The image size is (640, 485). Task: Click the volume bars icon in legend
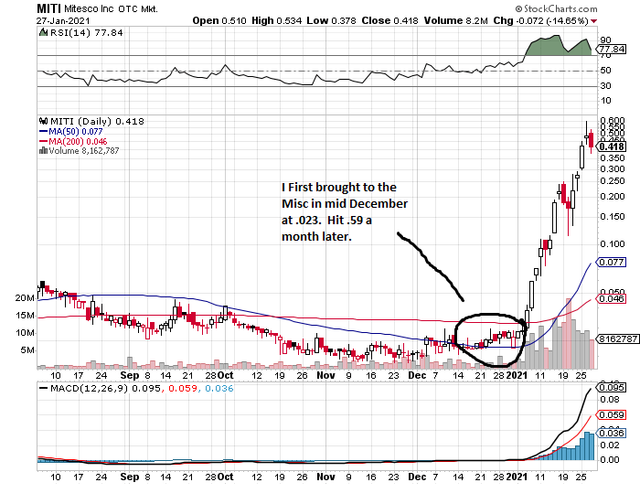point(43,151)
